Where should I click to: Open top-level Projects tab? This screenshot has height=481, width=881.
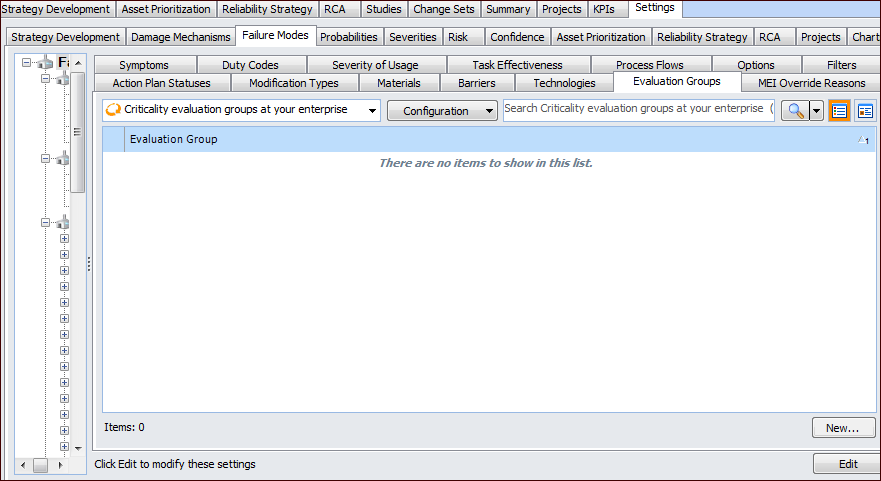tap(562, 9)
